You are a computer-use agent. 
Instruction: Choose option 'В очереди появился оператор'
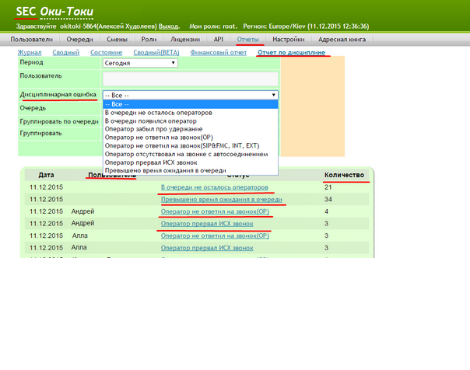(190, 121)
